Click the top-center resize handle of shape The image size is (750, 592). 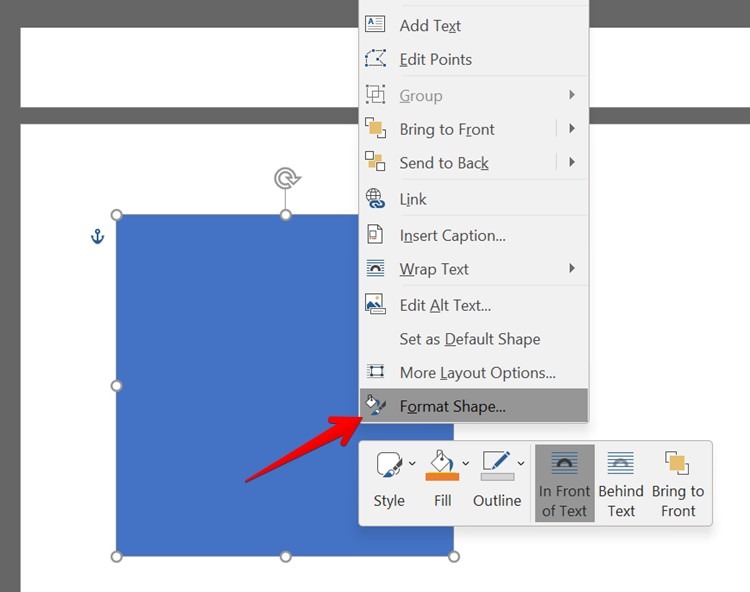[x=286, y=215]
